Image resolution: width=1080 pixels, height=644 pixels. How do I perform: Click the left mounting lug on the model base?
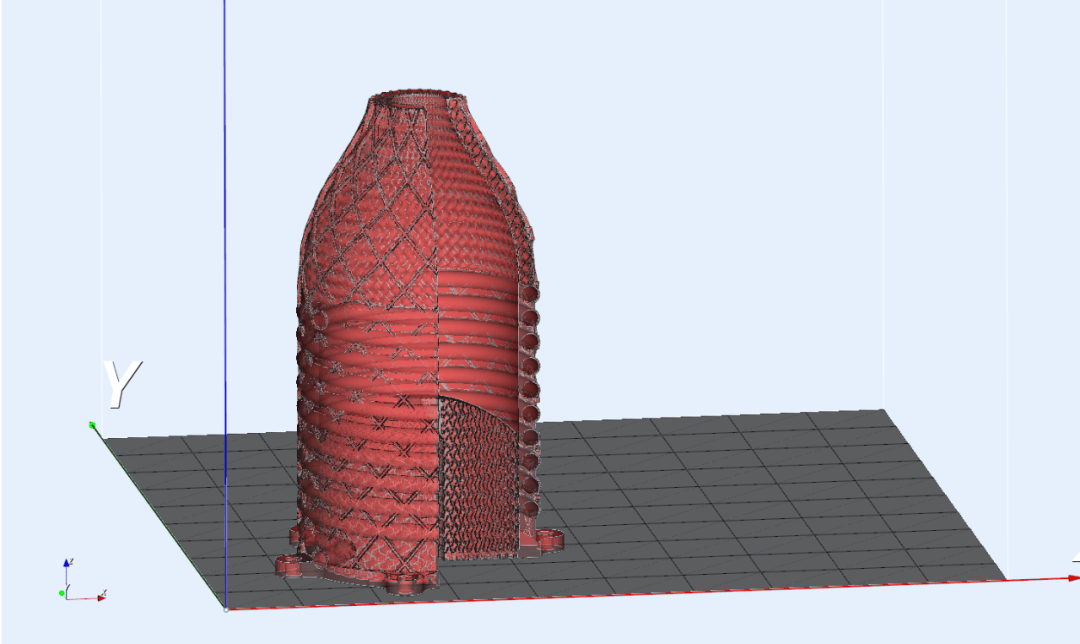(x=290, y=566)
